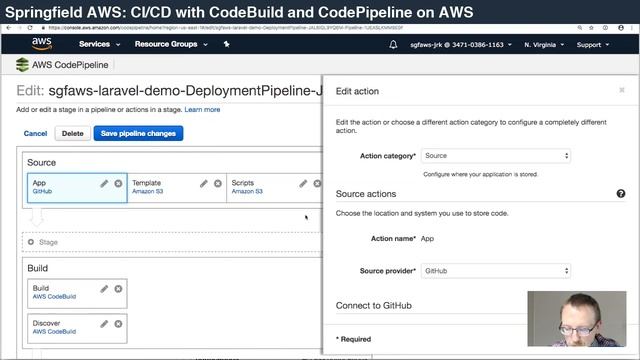
Task: Edit the Scripts Amazon S3 action pencil
Action: 303,184
